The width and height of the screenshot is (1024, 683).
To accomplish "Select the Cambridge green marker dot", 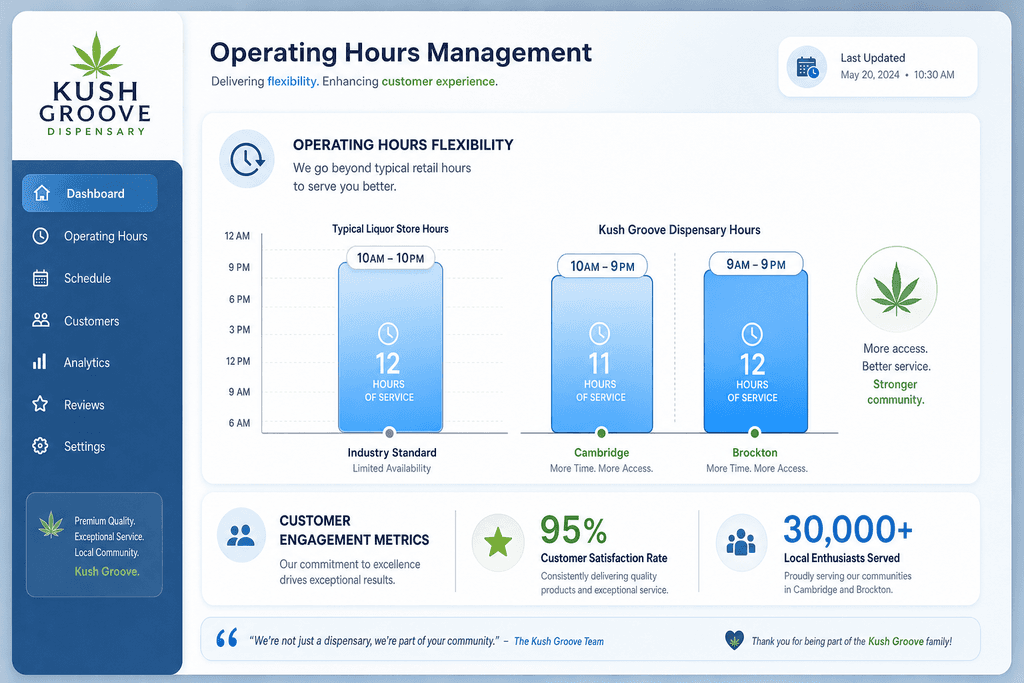I will click(x=601, y=432).
